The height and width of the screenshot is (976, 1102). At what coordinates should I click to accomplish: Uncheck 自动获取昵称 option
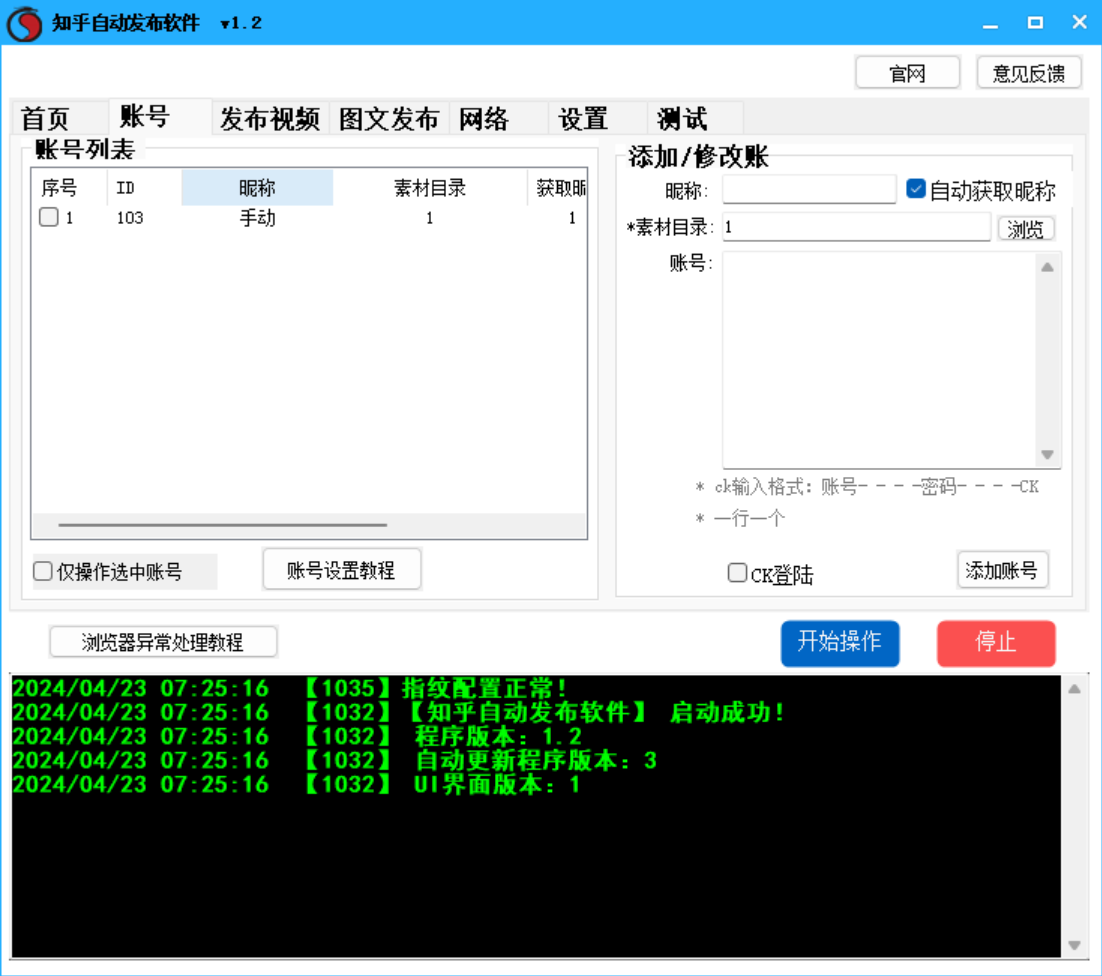pos(916,189)
